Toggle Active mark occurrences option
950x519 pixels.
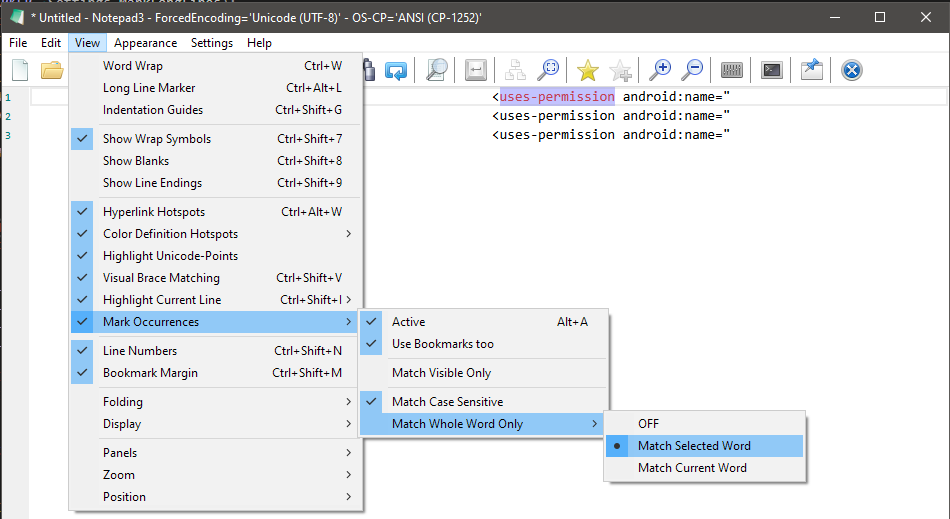point(483,322)
